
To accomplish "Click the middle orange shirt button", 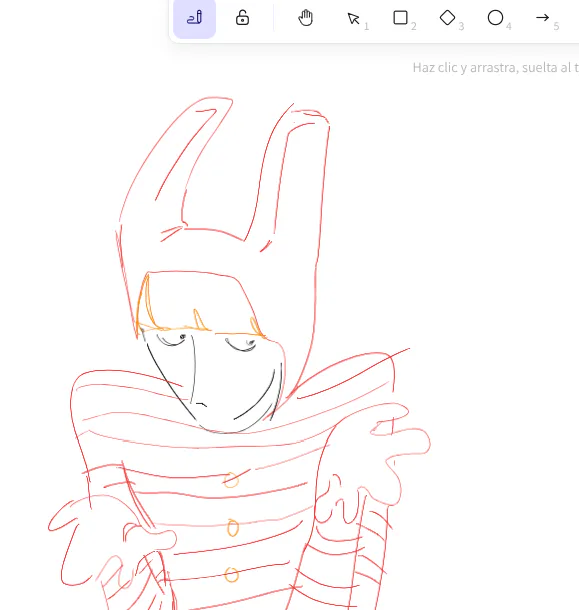I will pyautogui.click(x=233, y=528).
